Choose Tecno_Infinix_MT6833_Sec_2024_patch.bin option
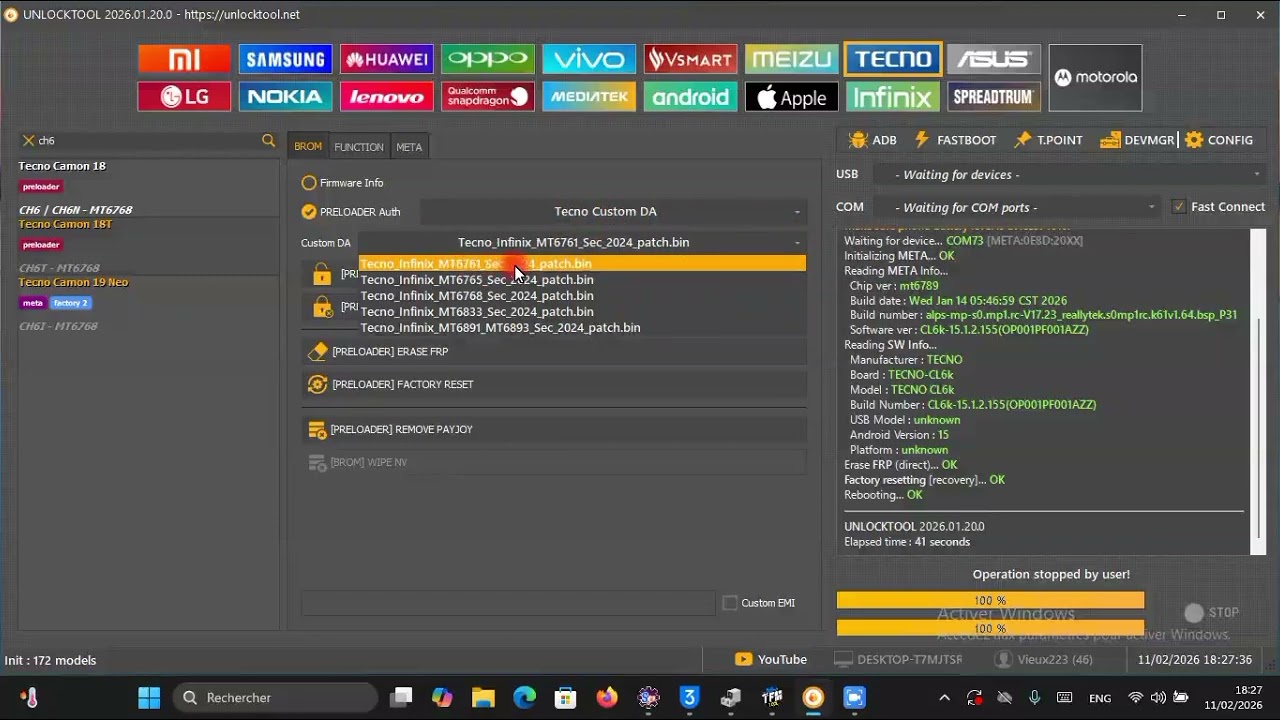 (x=582, y=312)
